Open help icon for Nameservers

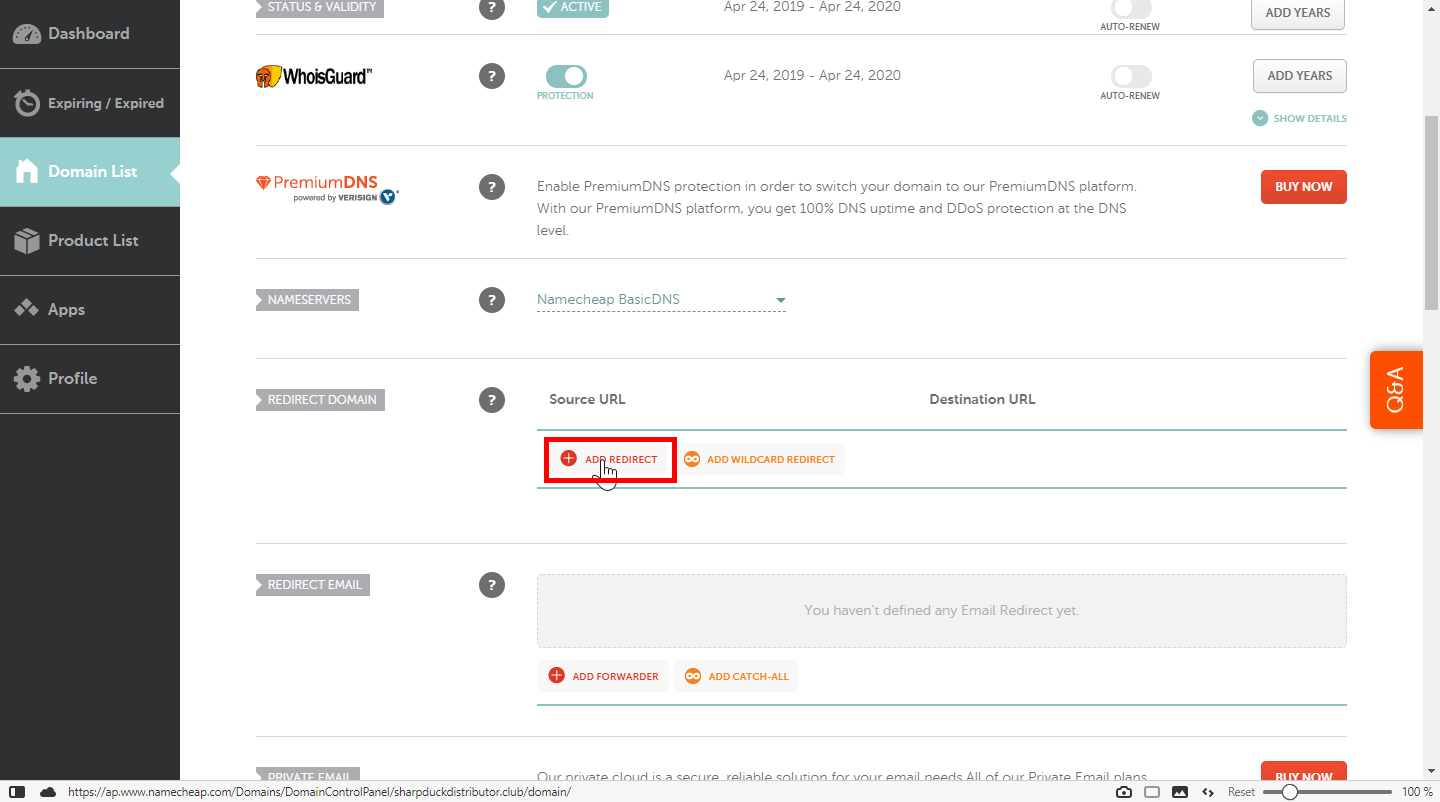491,300
